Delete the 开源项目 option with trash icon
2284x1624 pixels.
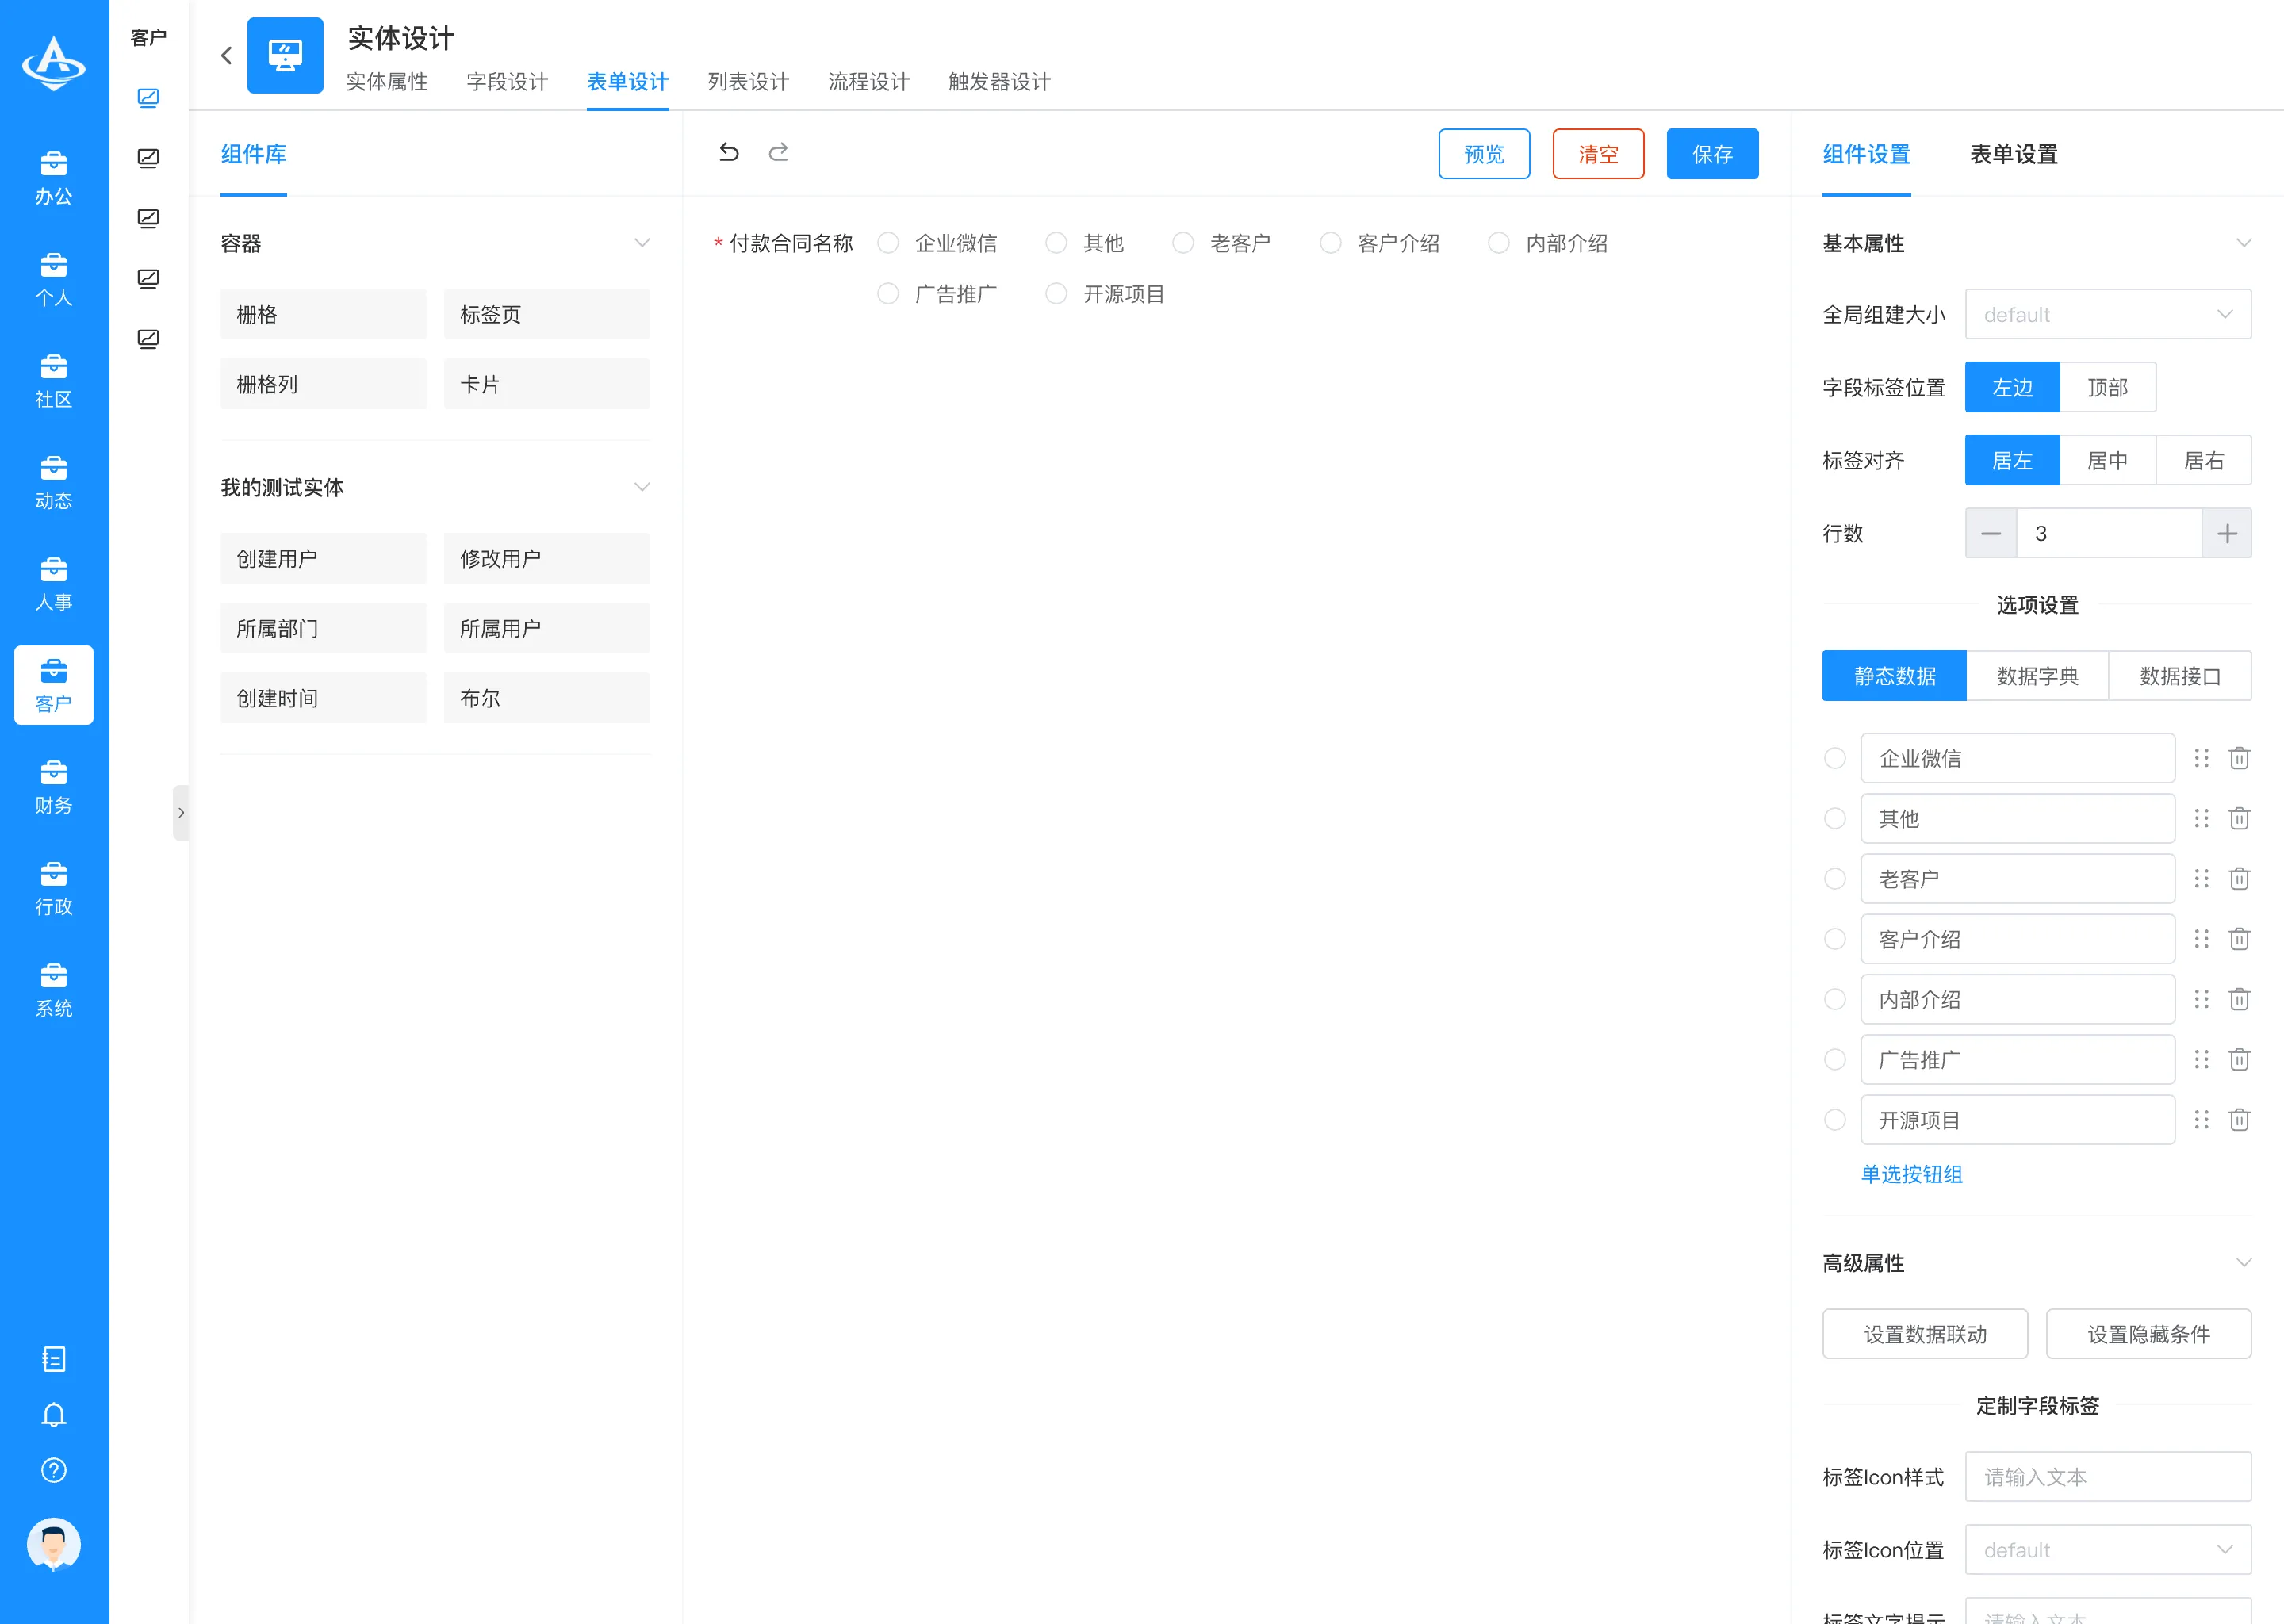coord(2239,1120)
